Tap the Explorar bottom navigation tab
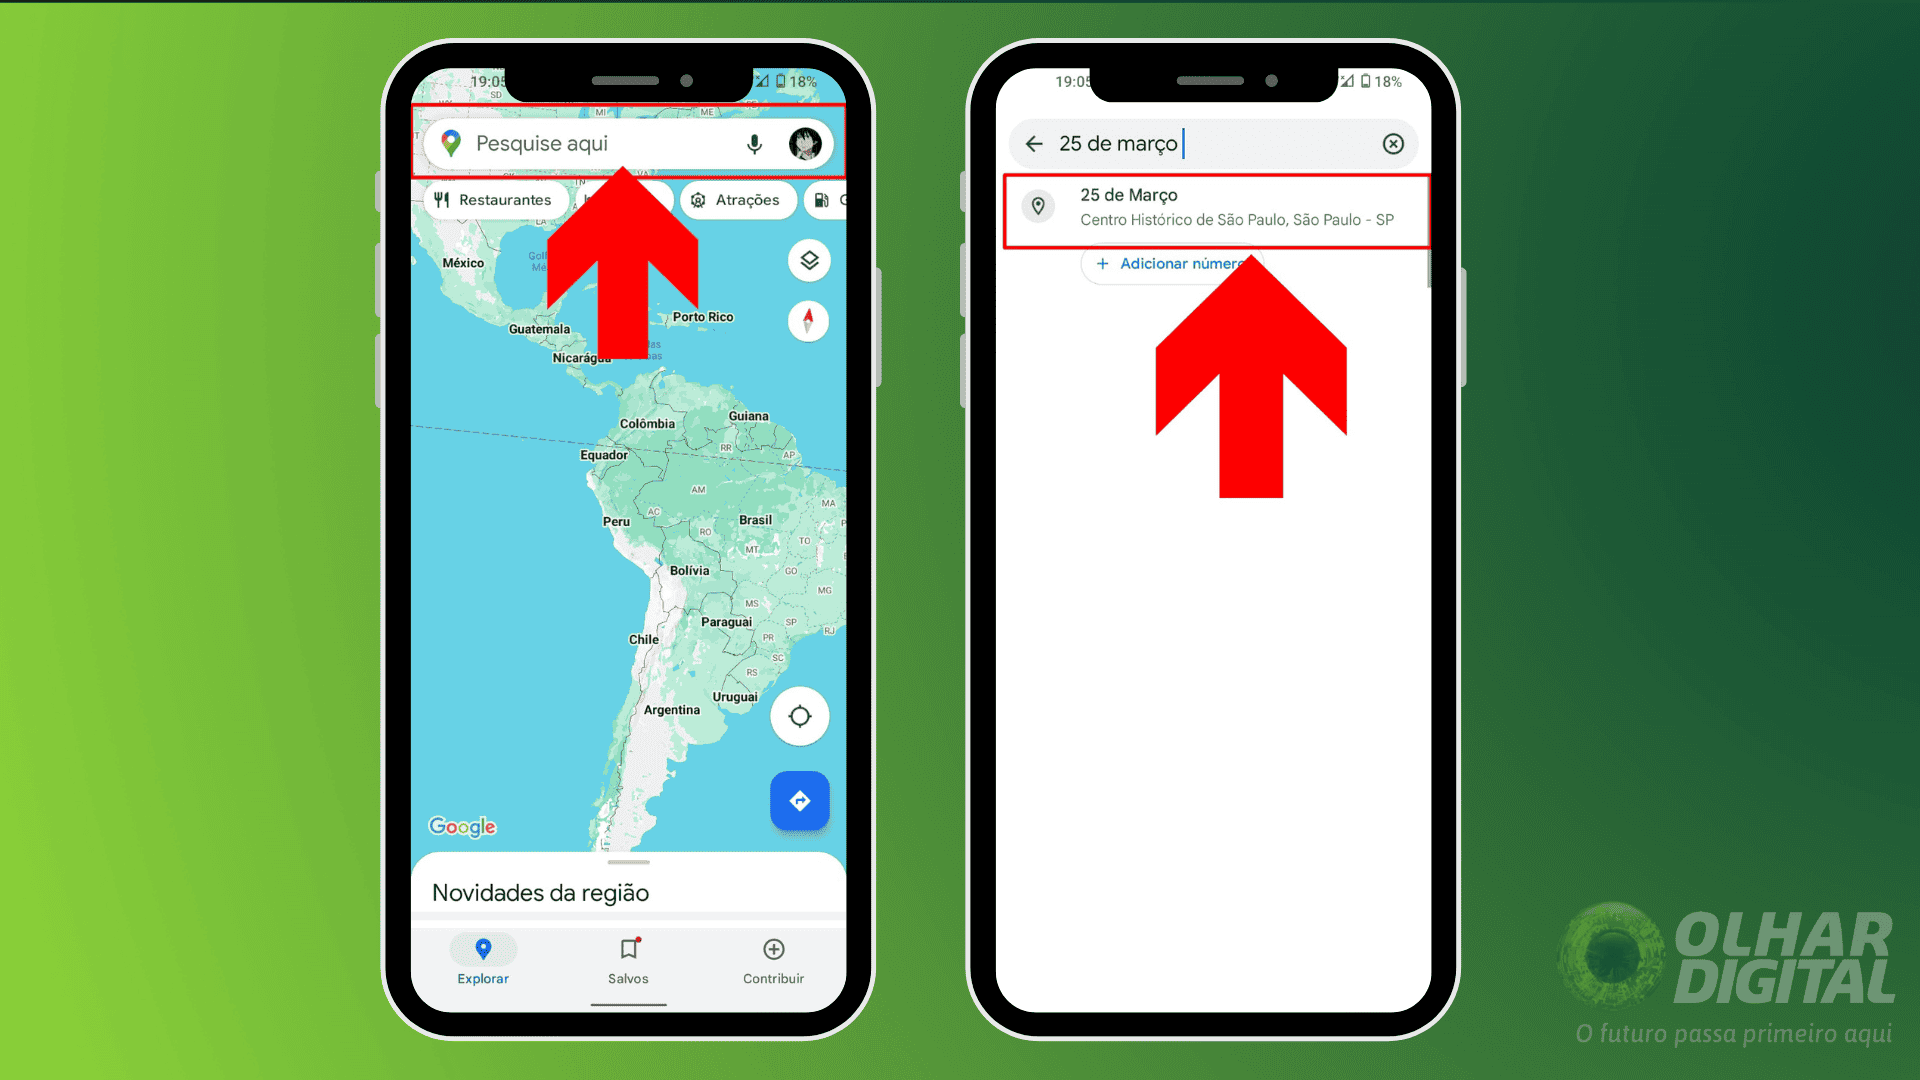Viewport: 1920px width, 1080px height. [x=485, y=960]
